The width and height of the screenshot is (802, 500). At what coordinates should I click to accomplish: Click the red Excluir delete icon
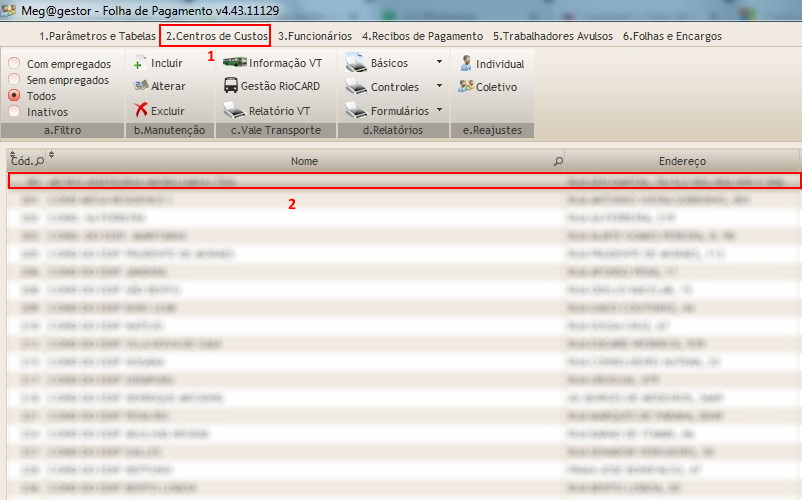pyautogui.click(x=141, y=111)
